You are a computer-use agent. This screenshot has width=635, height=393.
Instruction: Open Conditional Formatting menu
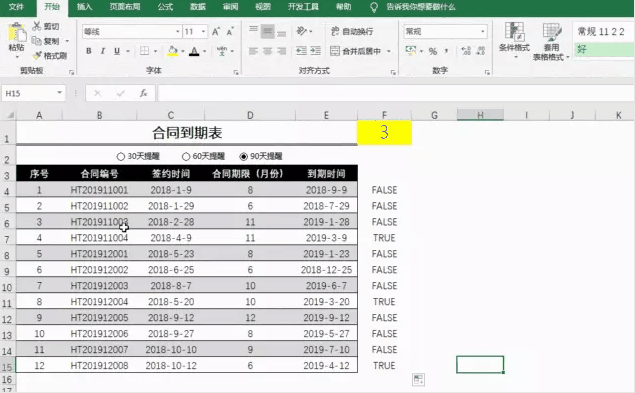[514, 41]
